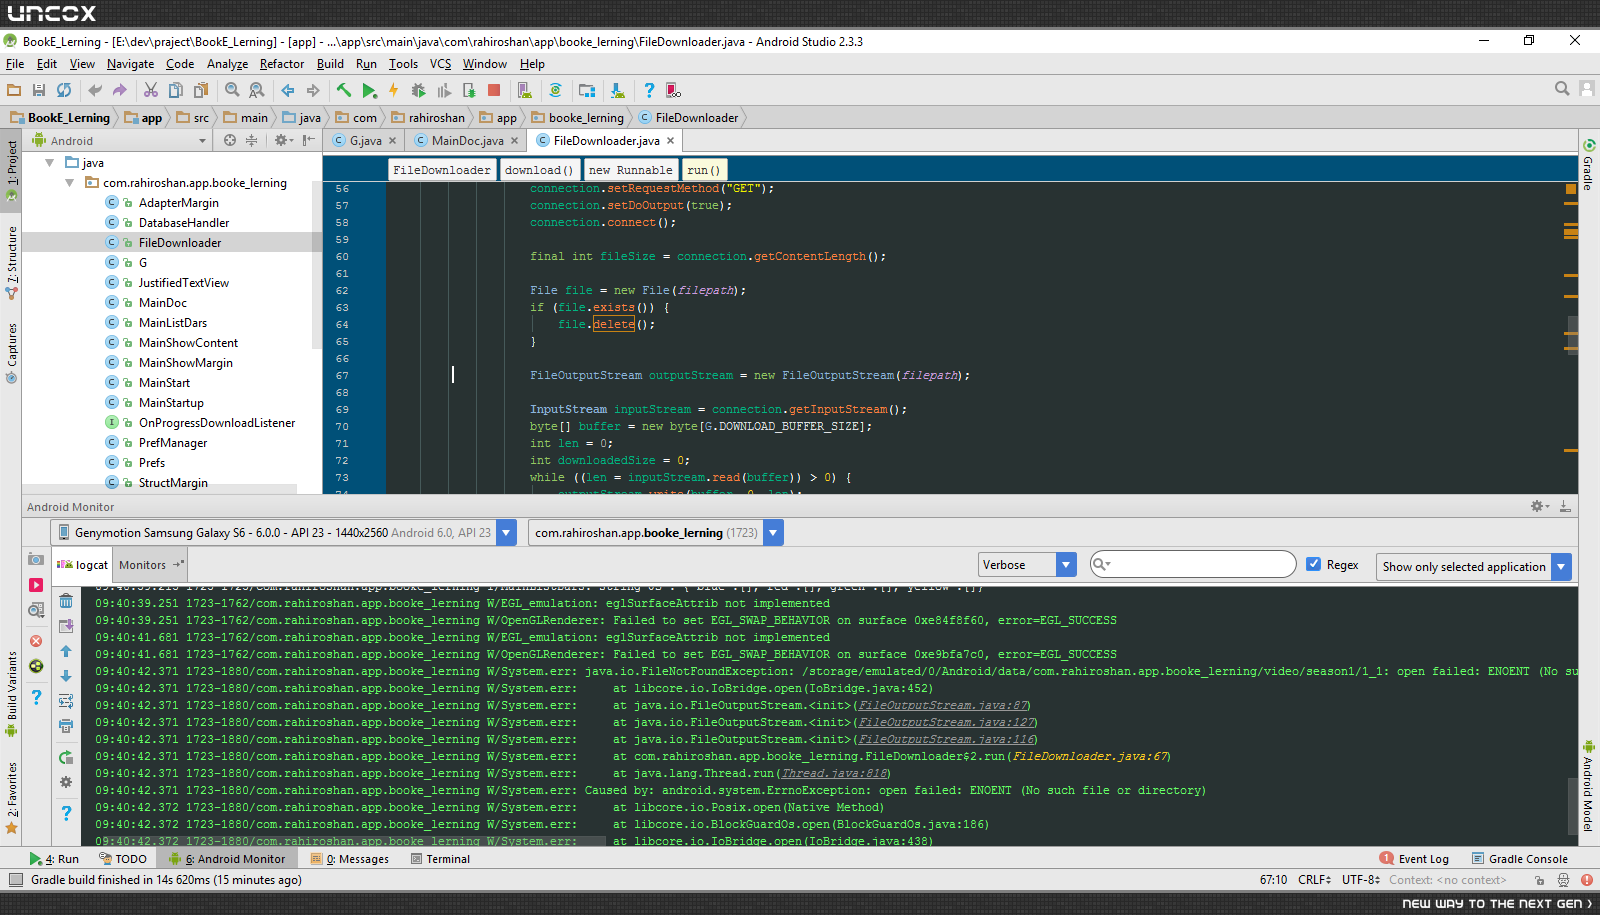Click the Terminate Application red icon

pos(36,641)
